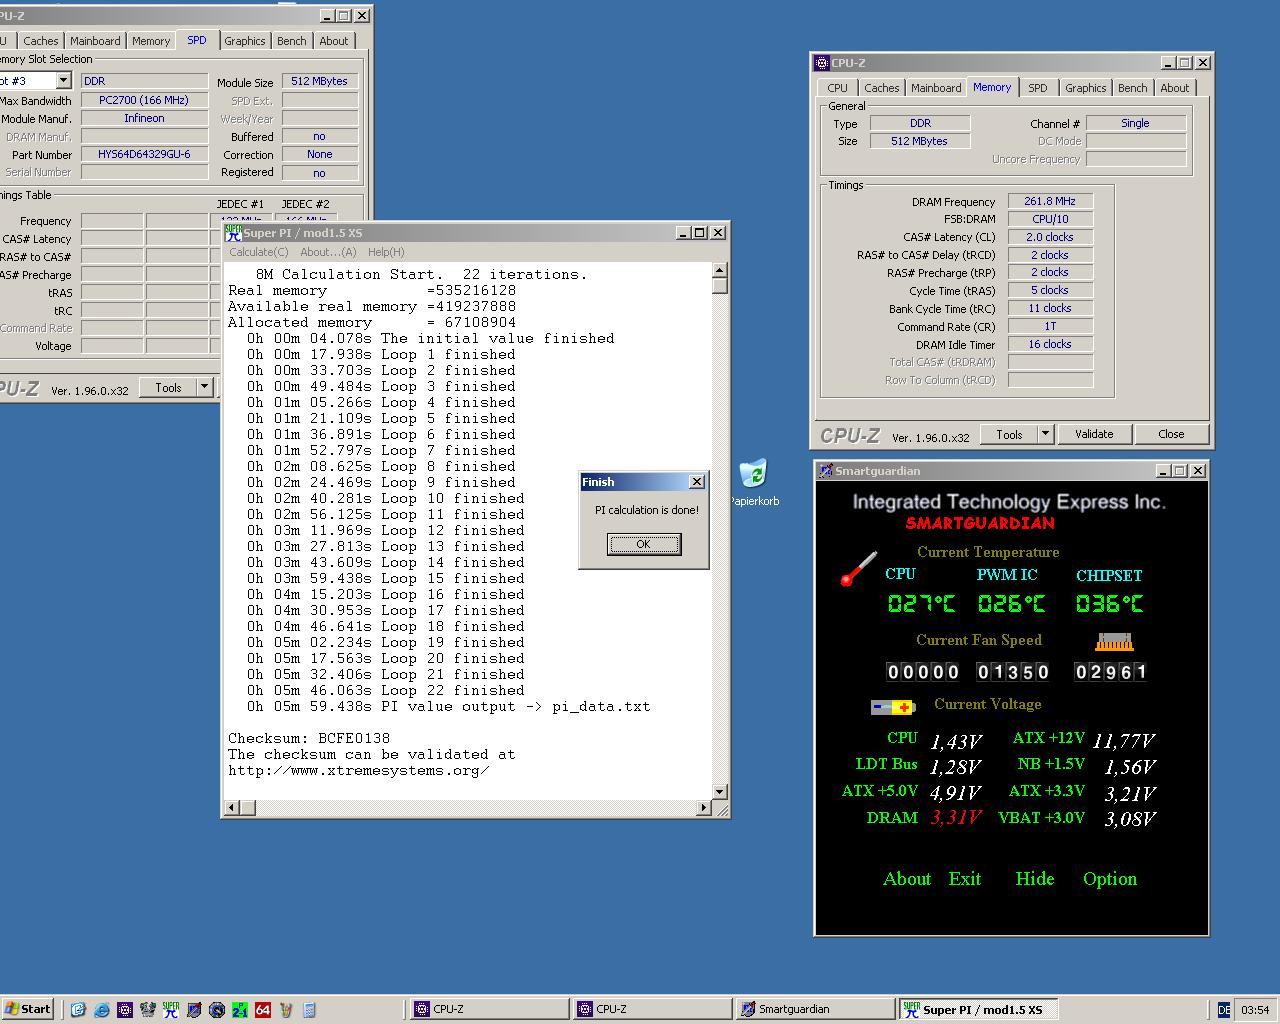The image size is (1280, 1024).
Task: Expand the Tools dropdown arrow in the left CPU-Z window
Action: [204, 387]
